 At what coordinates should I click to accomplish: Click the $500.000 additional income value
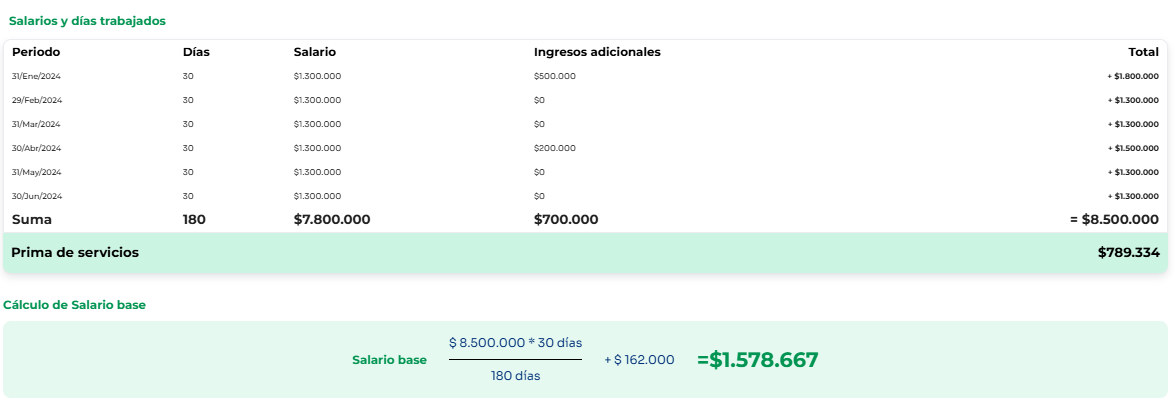pos(555,76)
